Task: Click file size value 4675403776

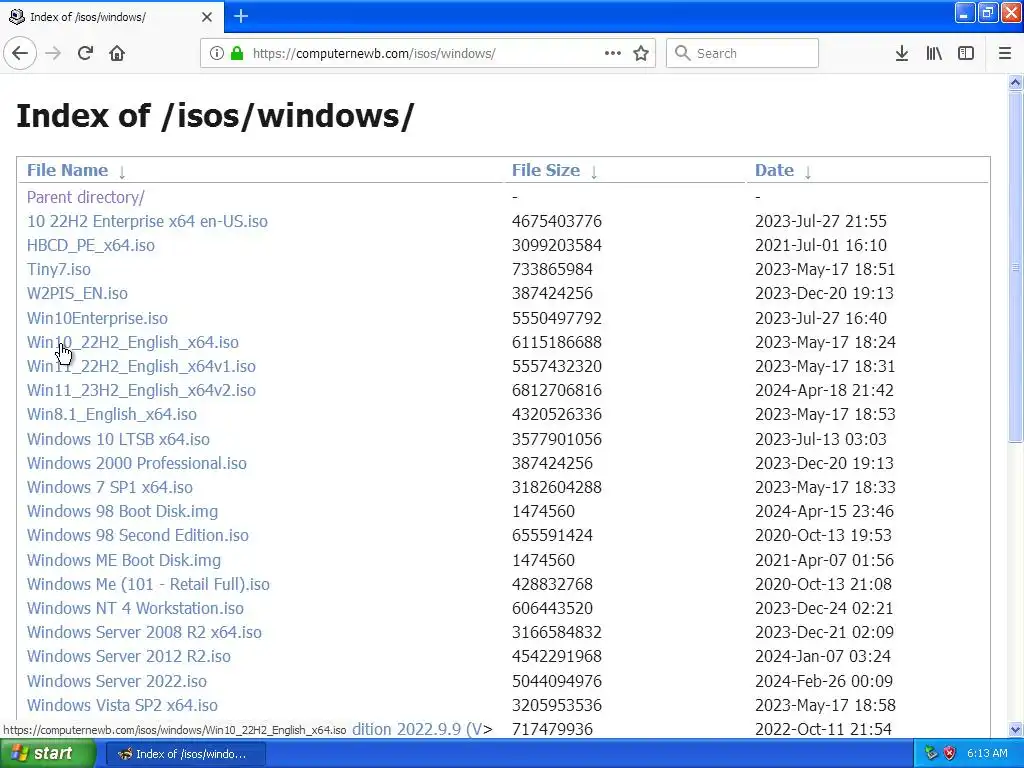Action: 556,221
